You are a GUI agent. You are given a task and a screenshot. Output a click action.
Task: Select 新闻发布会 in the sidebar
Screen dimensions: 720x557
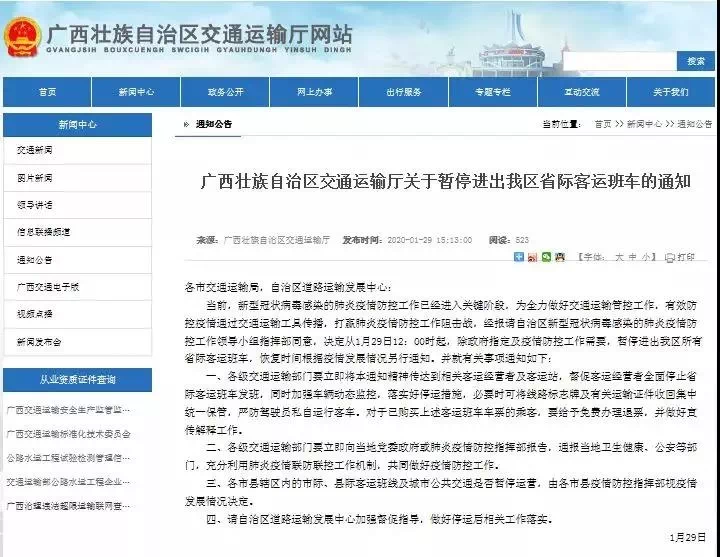[x=78, y=342]
